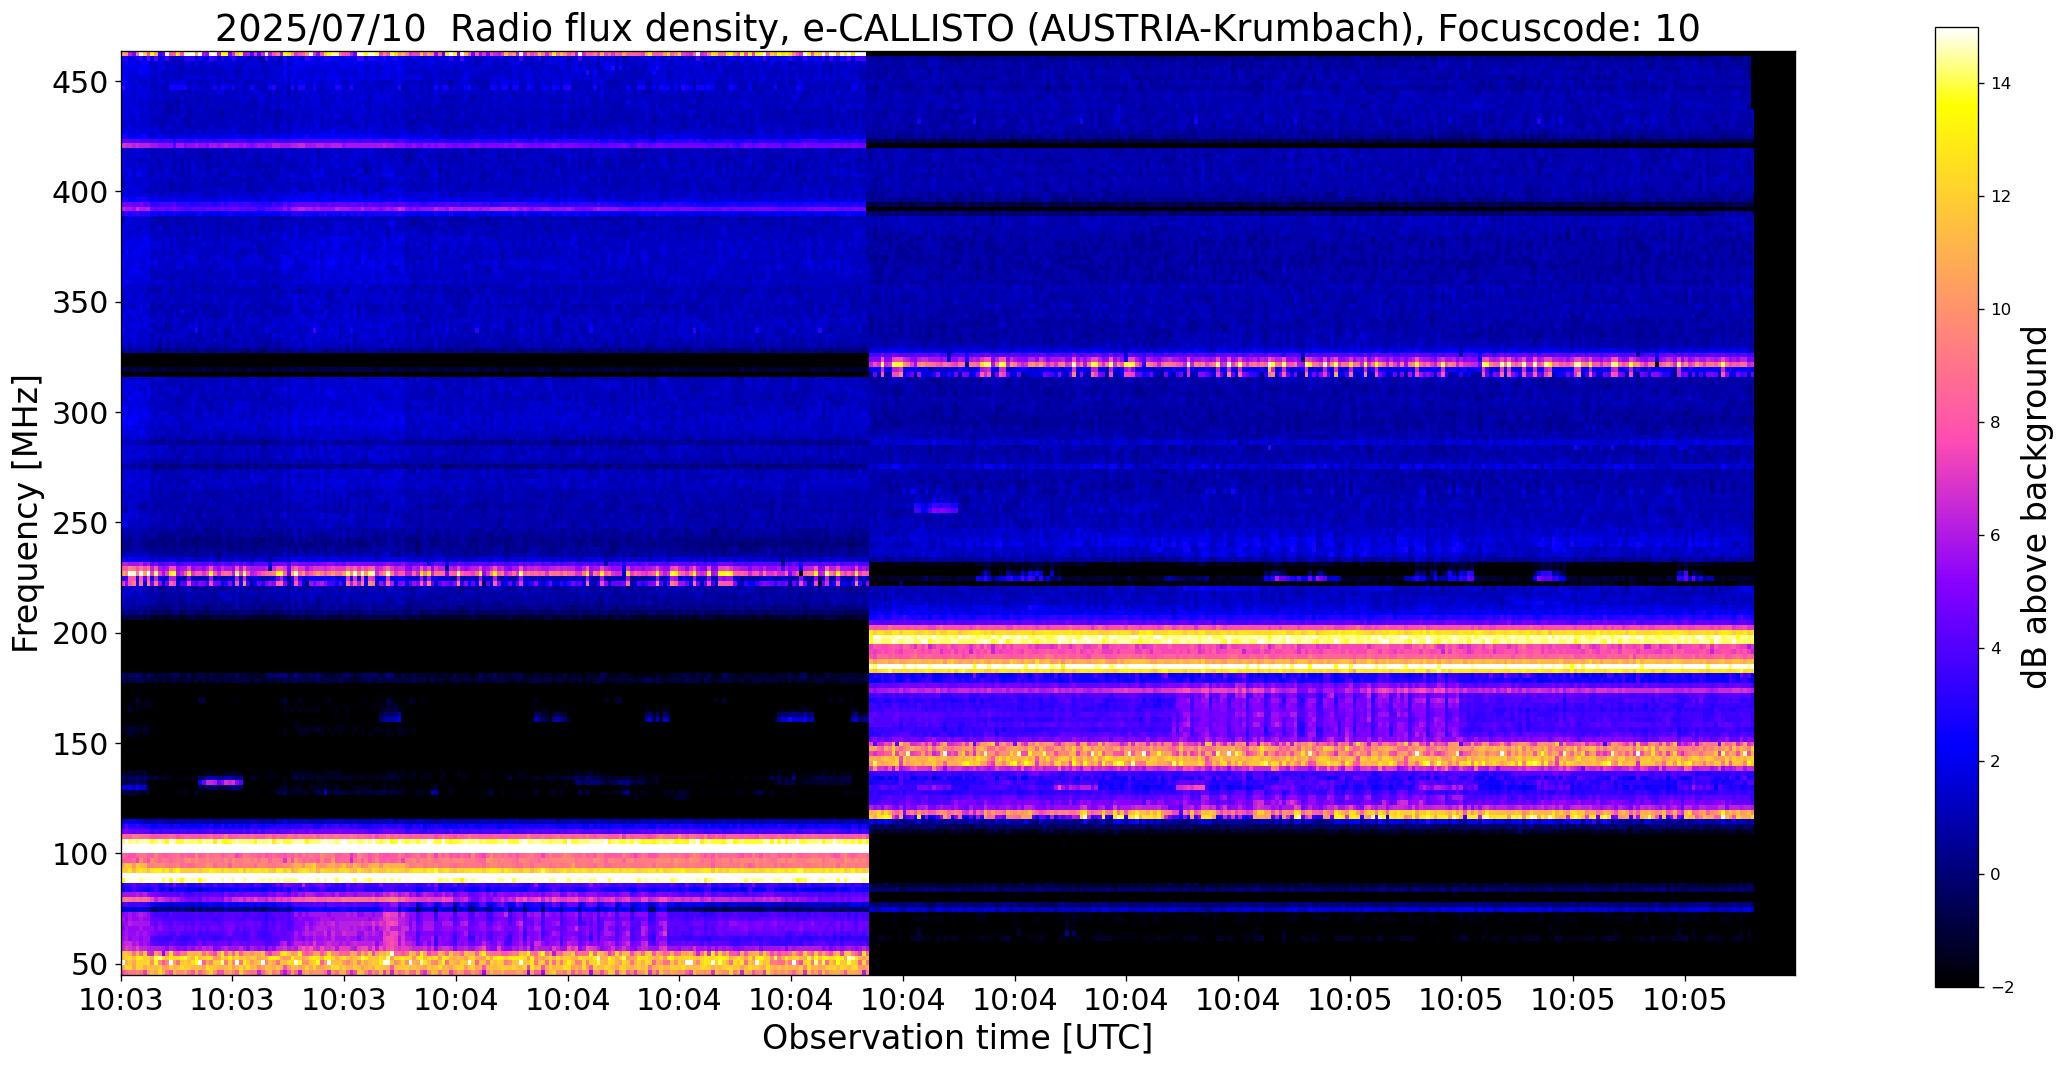Click the vertical colorbar gradient strip

point(1957,507)
